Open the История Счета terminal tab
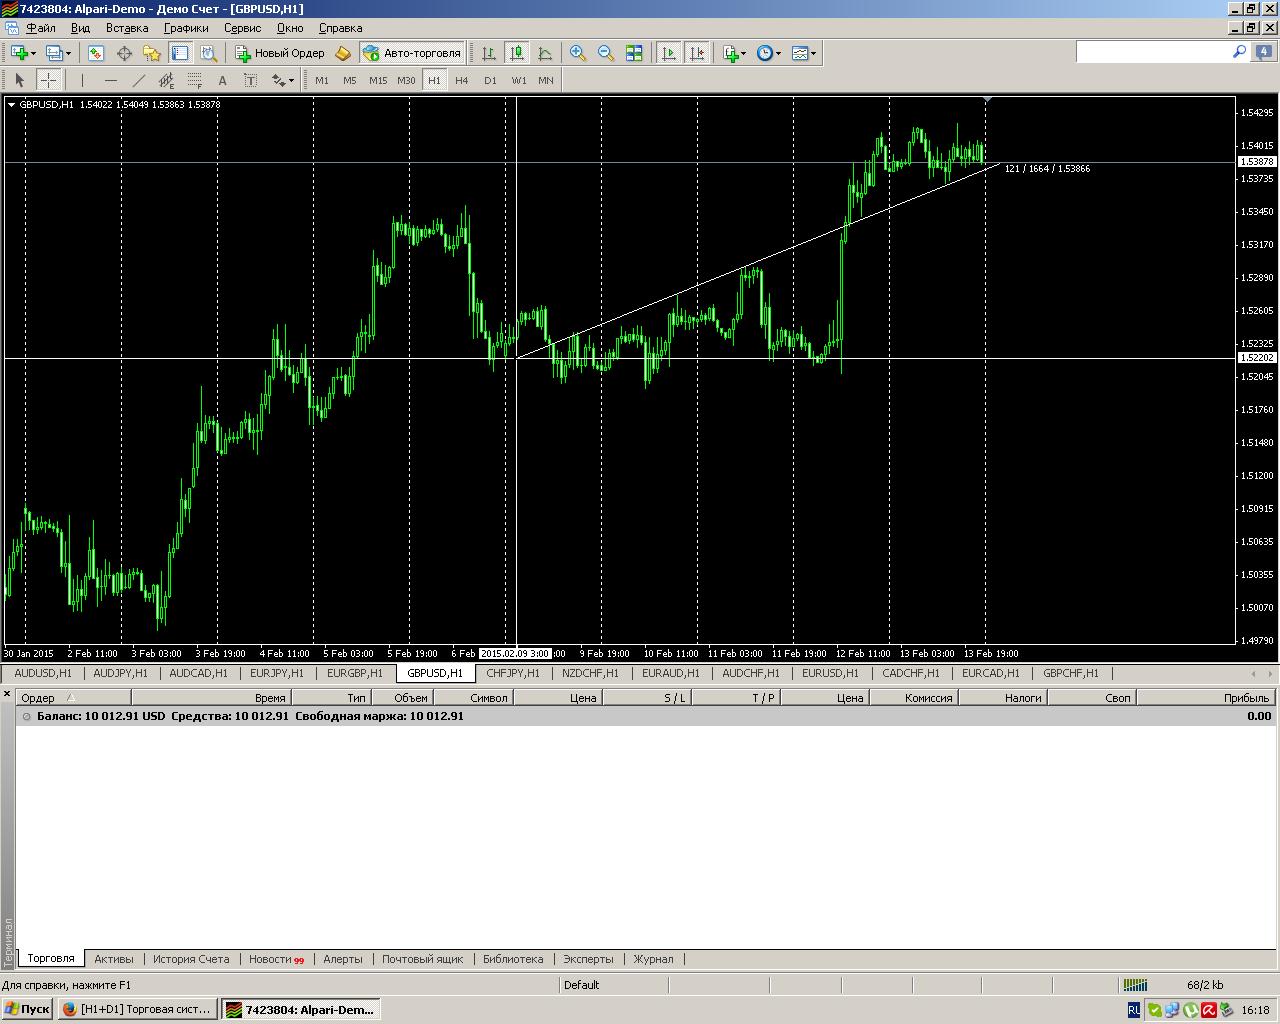This screenshot has width=1280, height=1024. click(x=191, y=959)
